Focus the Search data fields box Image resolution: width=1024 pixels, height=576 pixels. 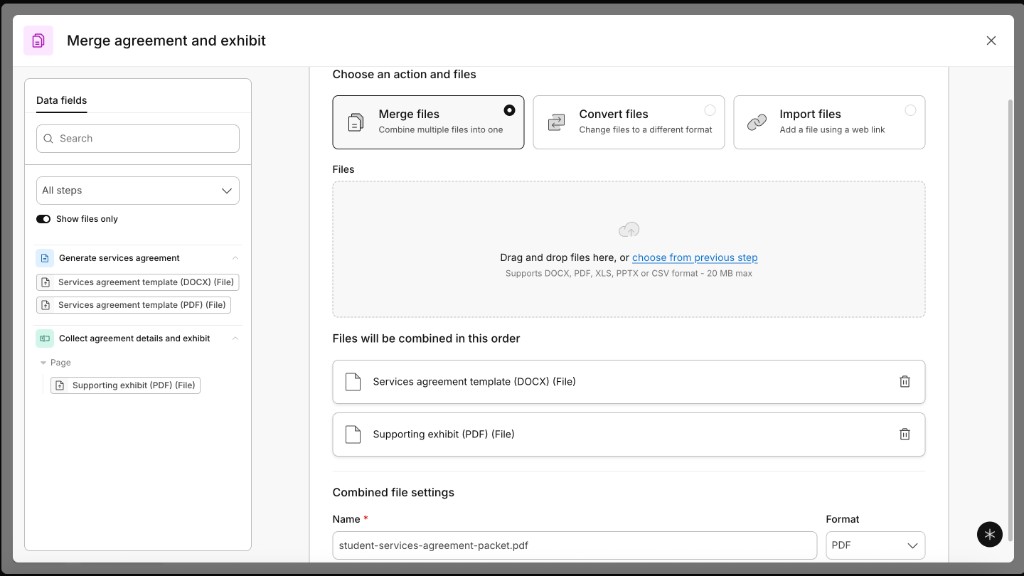138,138
